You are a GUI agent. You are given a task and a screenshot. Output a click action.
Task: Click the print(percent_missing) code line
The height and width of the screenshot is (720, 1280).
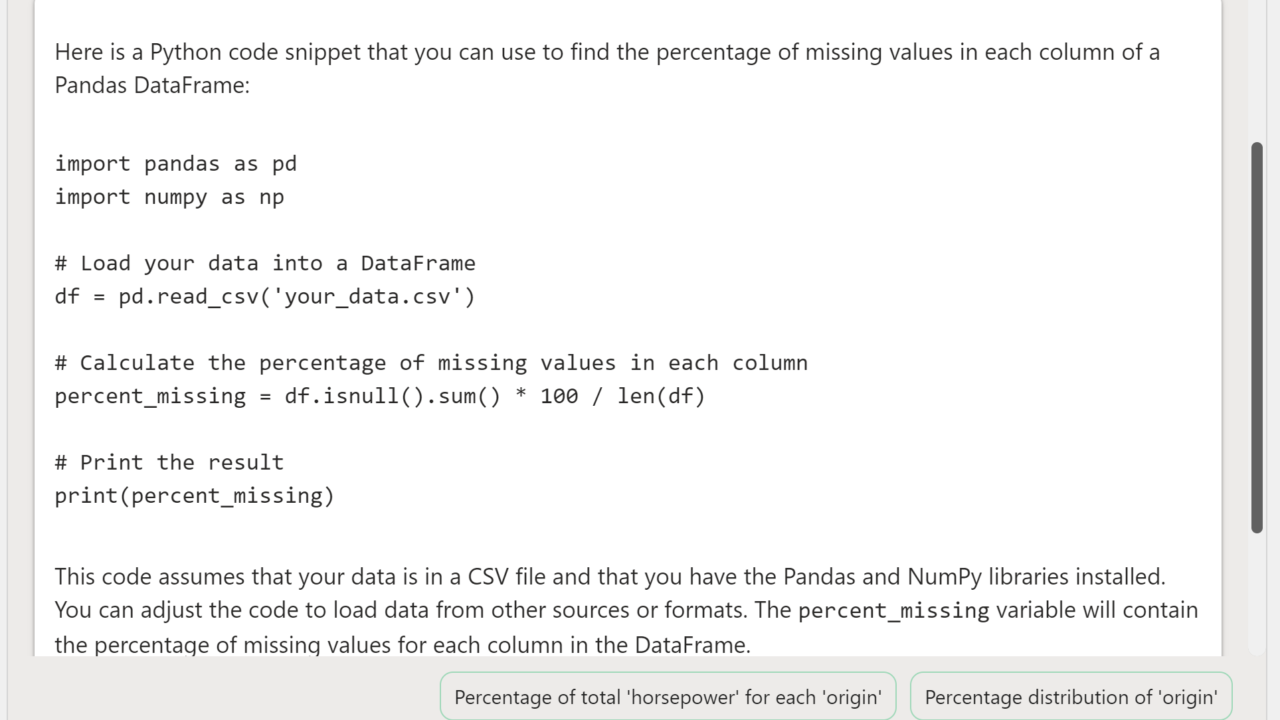tap(195, 495)
